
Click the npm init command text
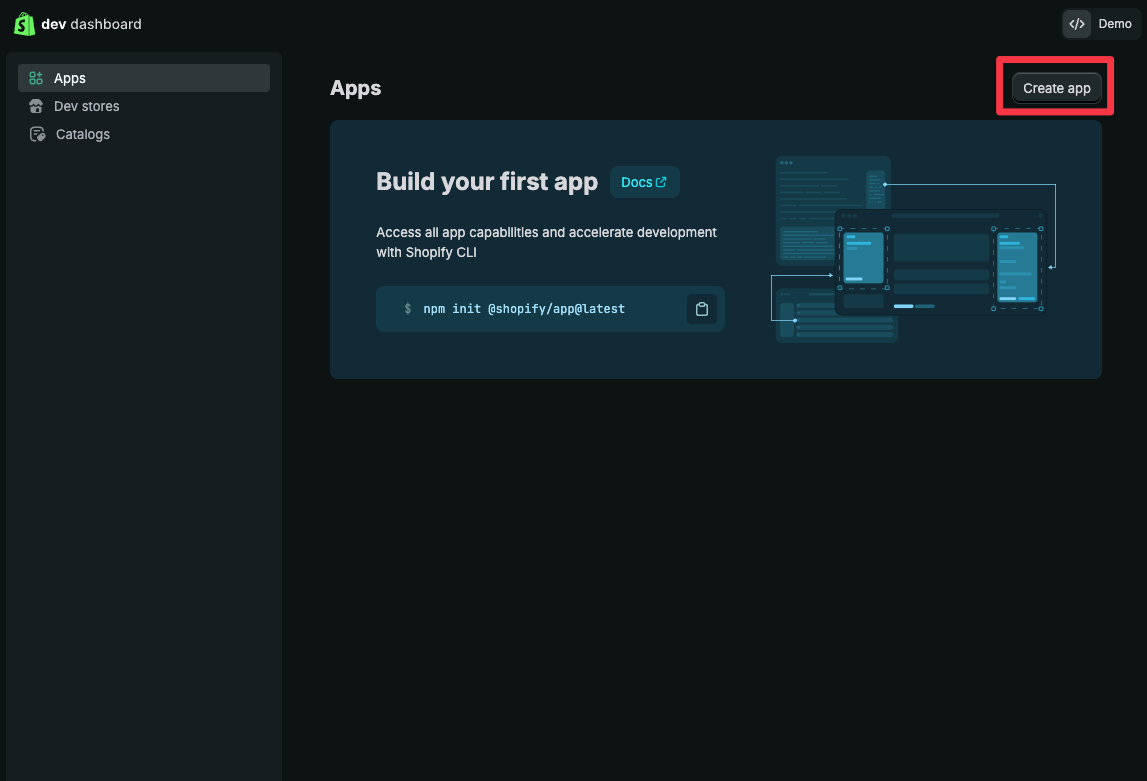pyautogui.click(x=523, y=309)
